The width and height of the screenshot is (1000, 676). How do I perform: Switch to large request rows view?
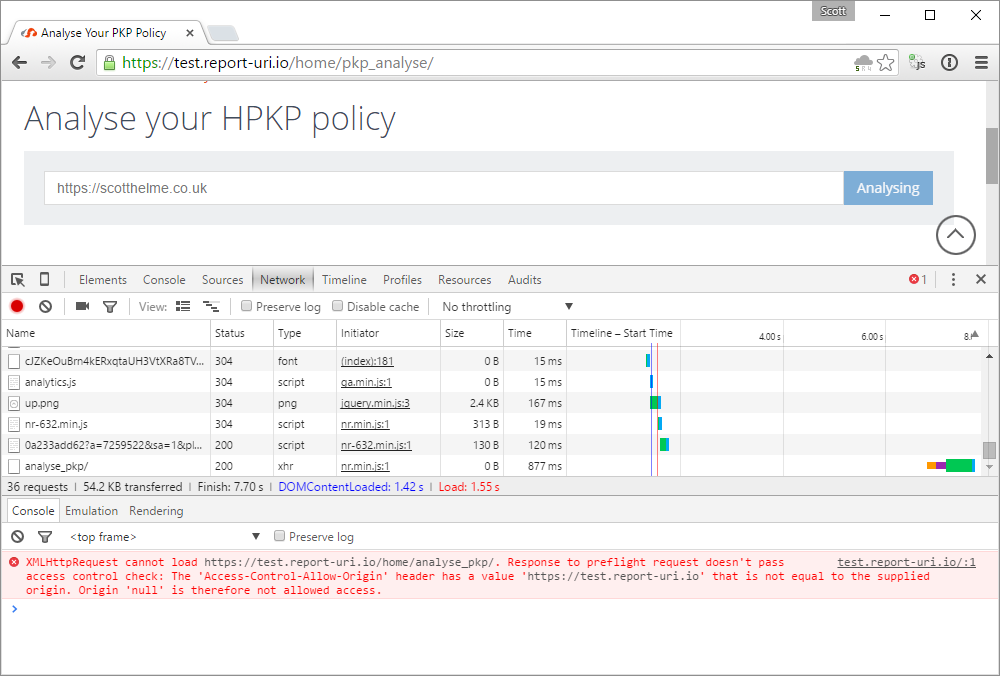(x=183, y=306)
